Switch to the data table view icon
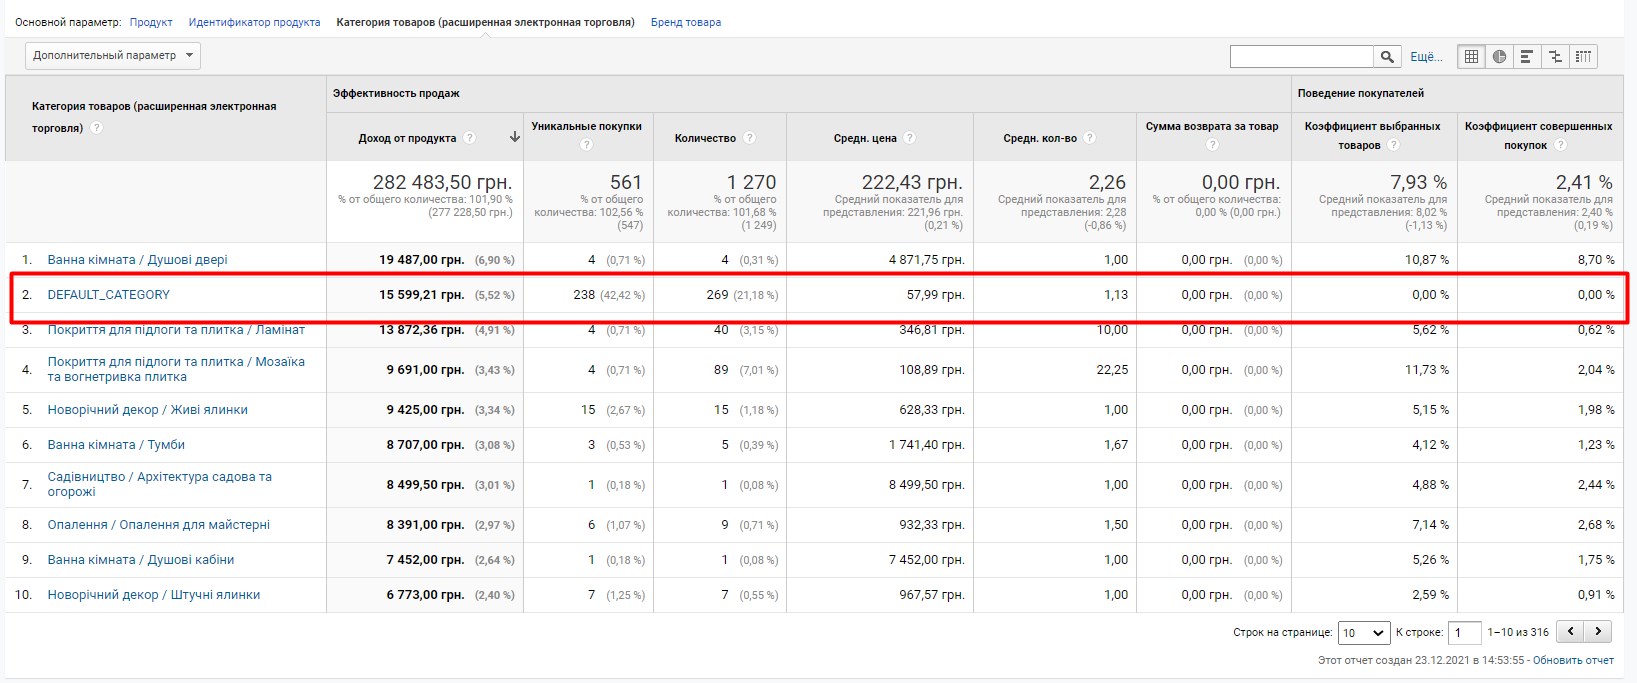Viewport: 1637px width, 683px height. [x=1471, y=57]
